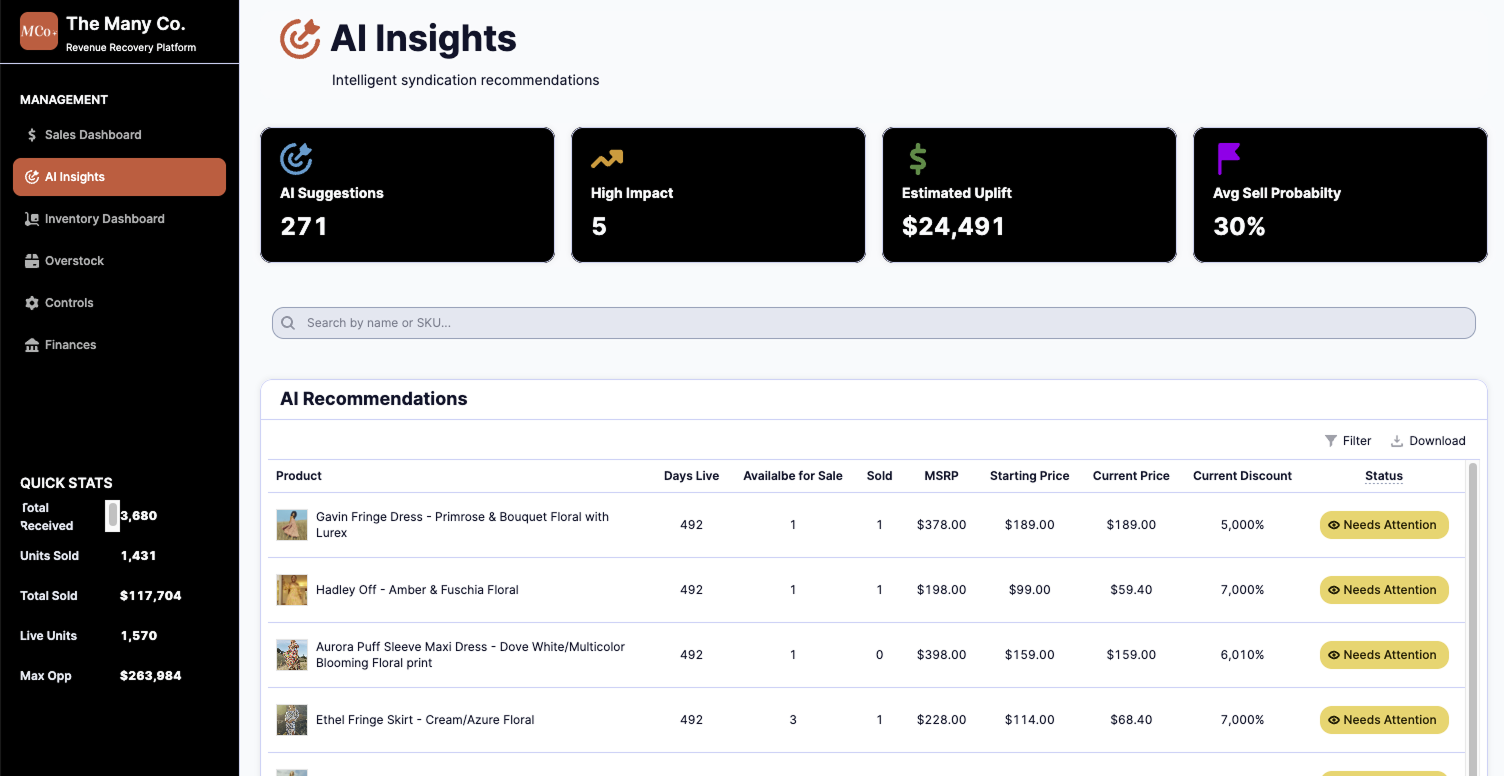Click the Avg Sell Probabilty 30% card
Viewport: 1507px width, 776px height.
(x=1340, y=195)
